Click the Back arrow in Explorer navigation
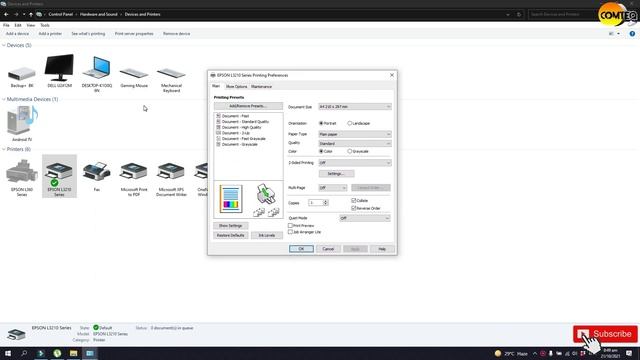This screenshot has height=360, width=640. 7,14
